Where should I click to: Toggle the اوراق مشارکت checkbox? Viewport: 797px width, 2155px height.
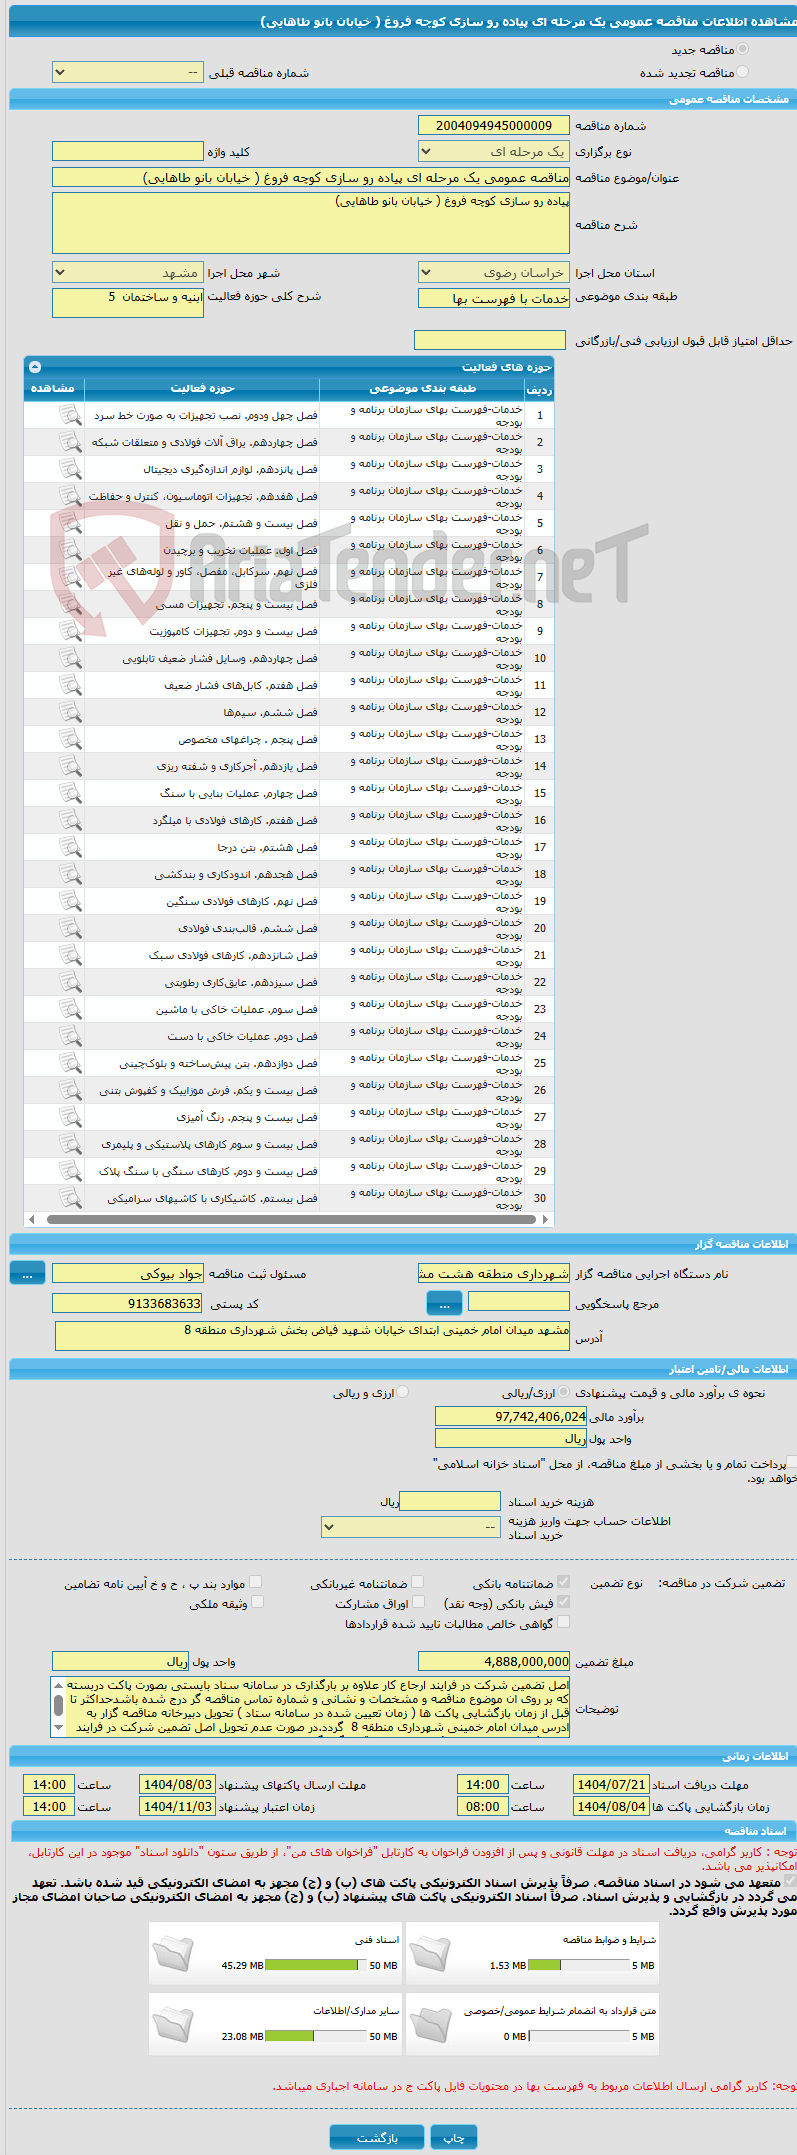[418, 1602]
